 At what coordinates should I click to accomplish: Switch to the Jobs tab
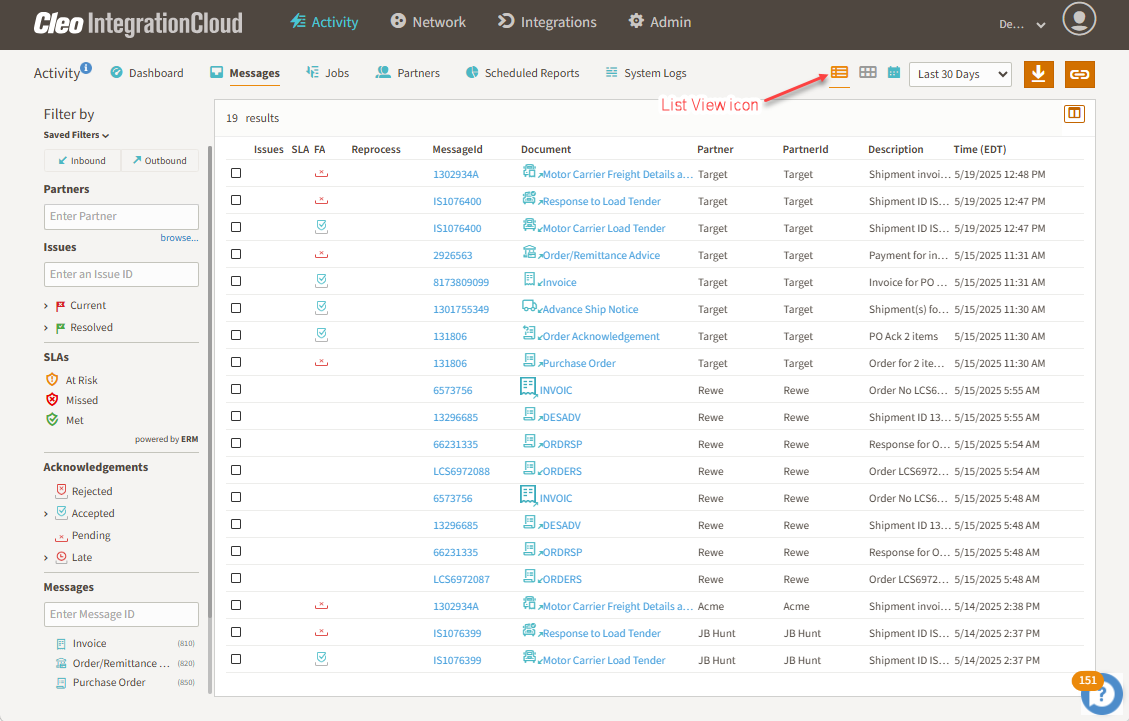[328, 73]
